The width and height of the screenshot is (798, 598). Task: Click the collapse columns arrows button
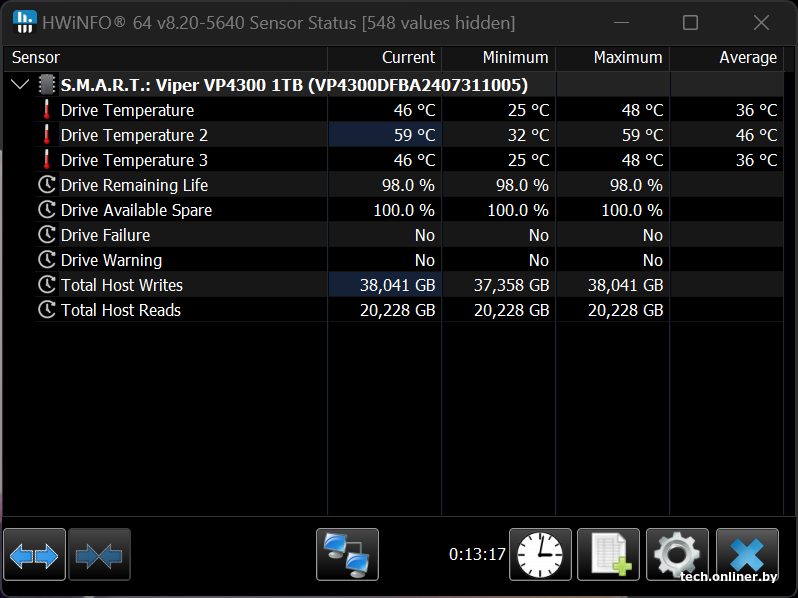[99, 555]
